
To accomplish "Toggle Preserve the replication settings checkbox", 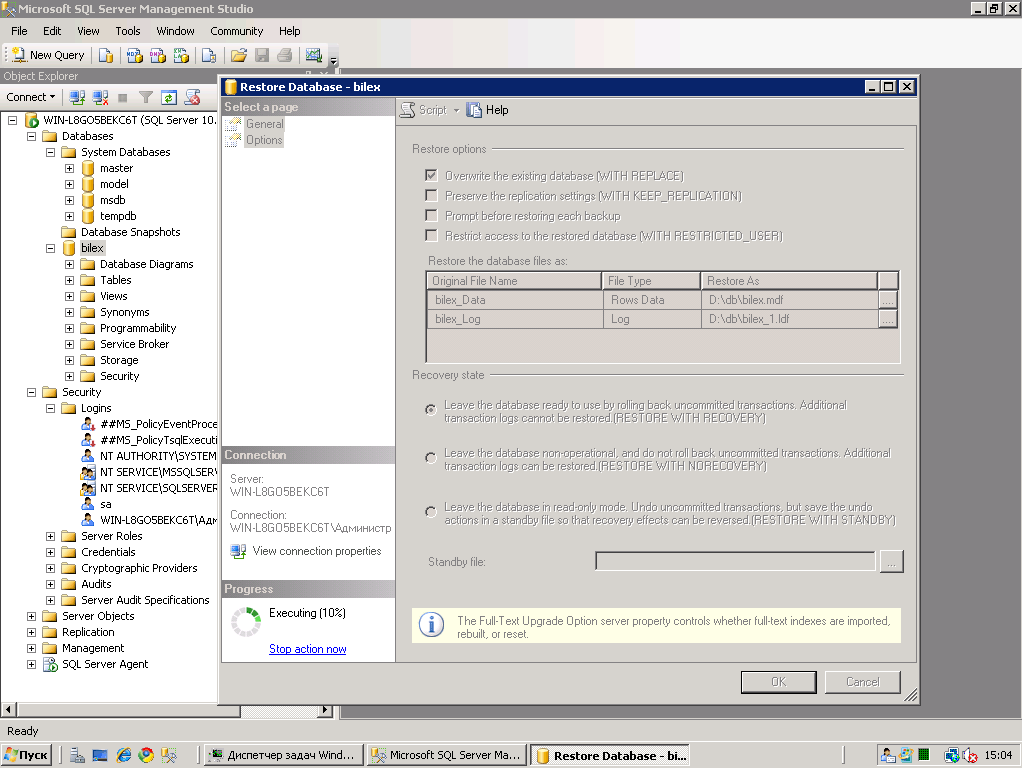I will coord(431,196).
